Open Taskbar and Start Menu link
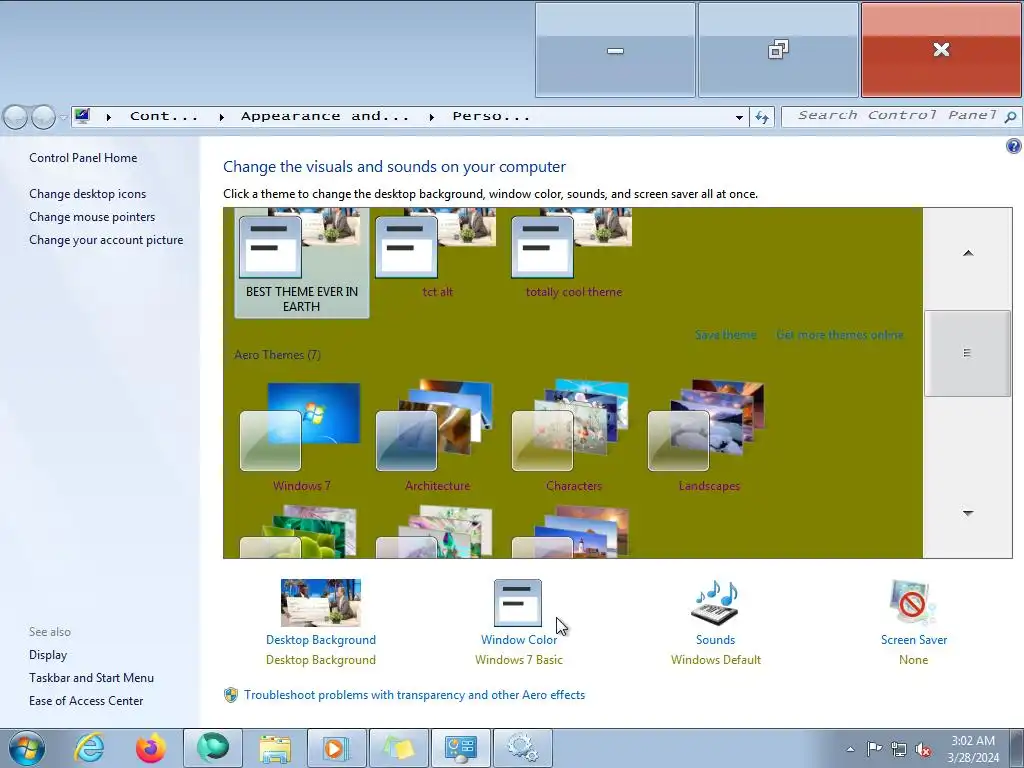1024x768 pixels. (91, 678)
